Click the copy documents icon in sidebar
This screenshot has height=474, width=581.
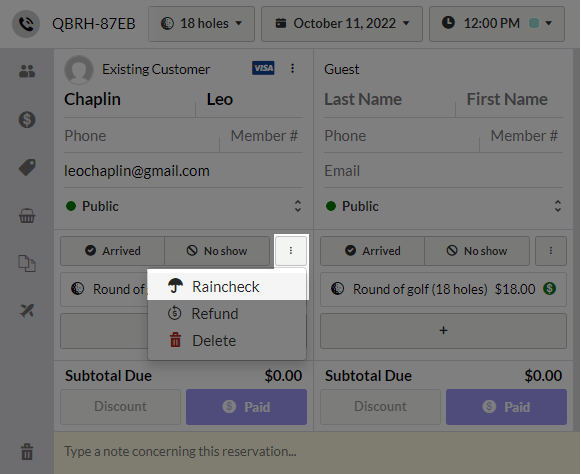tap(27, 263)
